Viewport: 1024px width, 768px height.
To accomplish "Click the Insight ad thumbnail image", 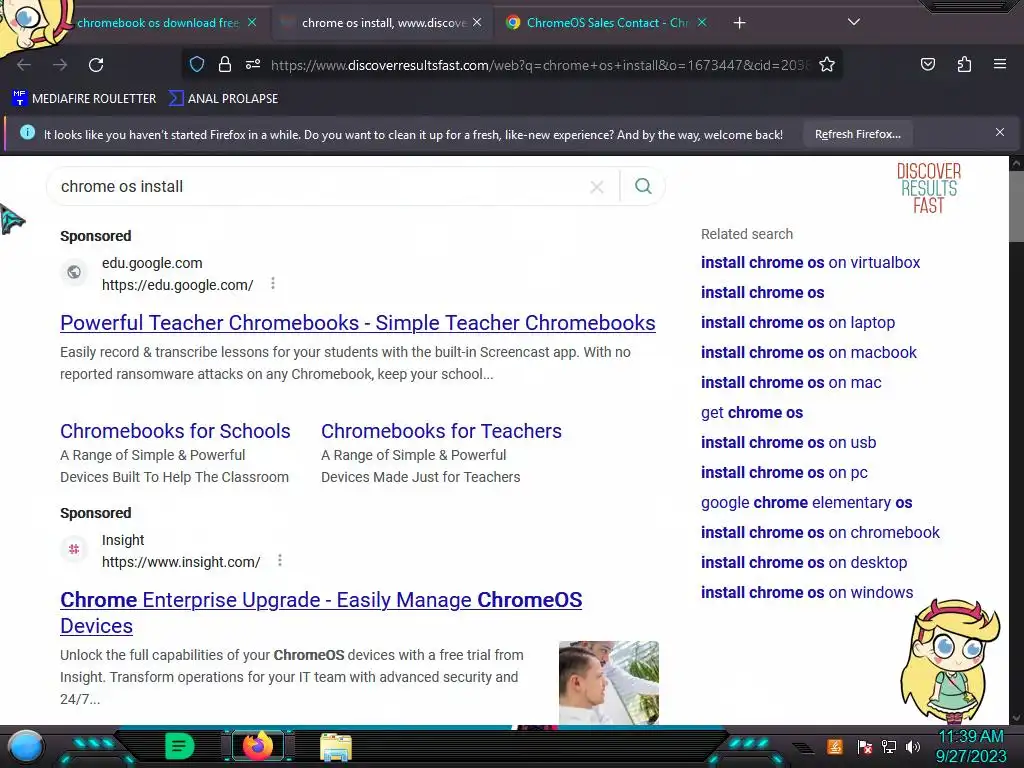I will [x=609, y=682].
